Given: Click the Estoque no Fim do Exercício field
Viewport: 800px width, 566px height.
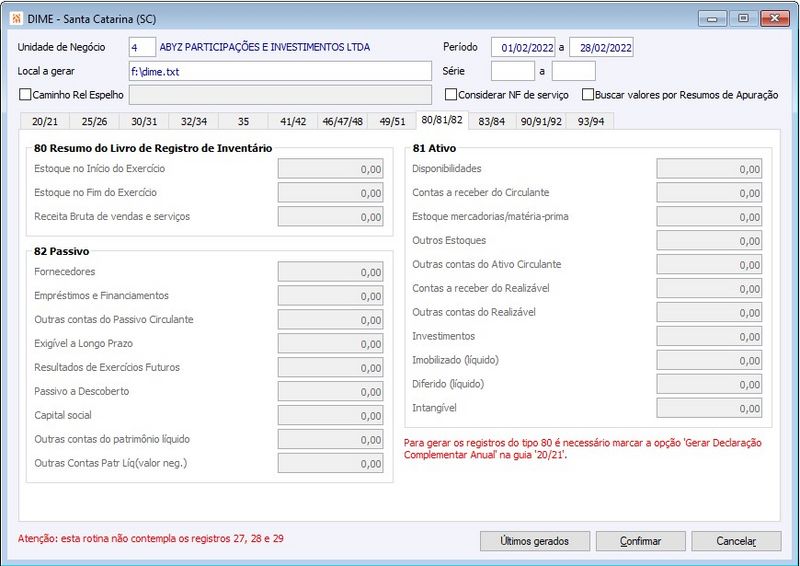Looking at the screenshot, I should 331,193.
